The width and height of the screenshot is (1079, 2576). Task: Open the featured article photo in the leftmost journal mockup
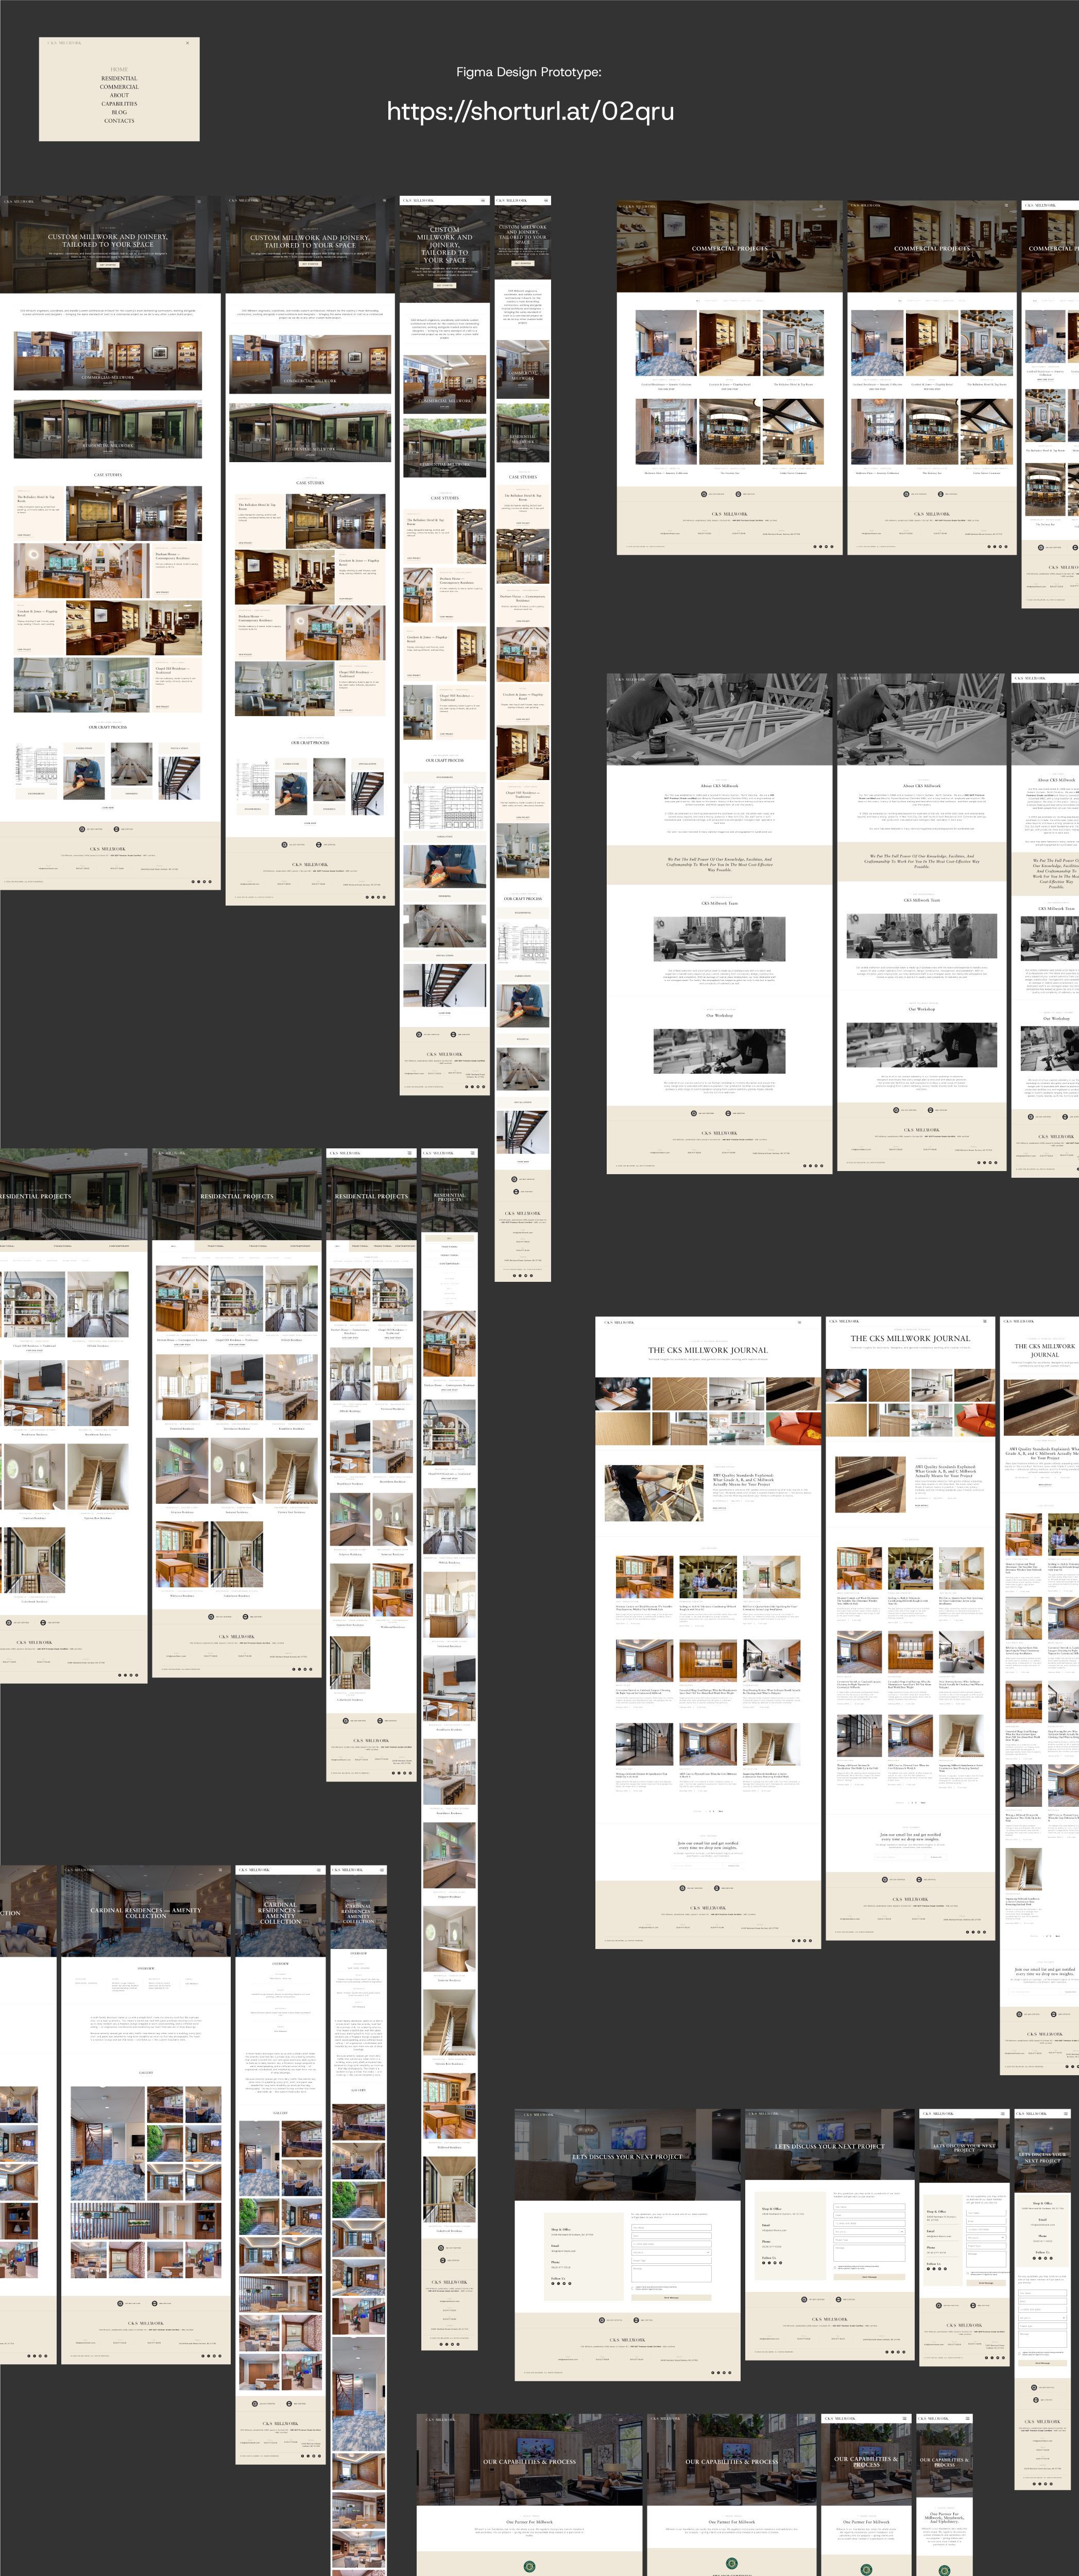(x=654, y=1494)
